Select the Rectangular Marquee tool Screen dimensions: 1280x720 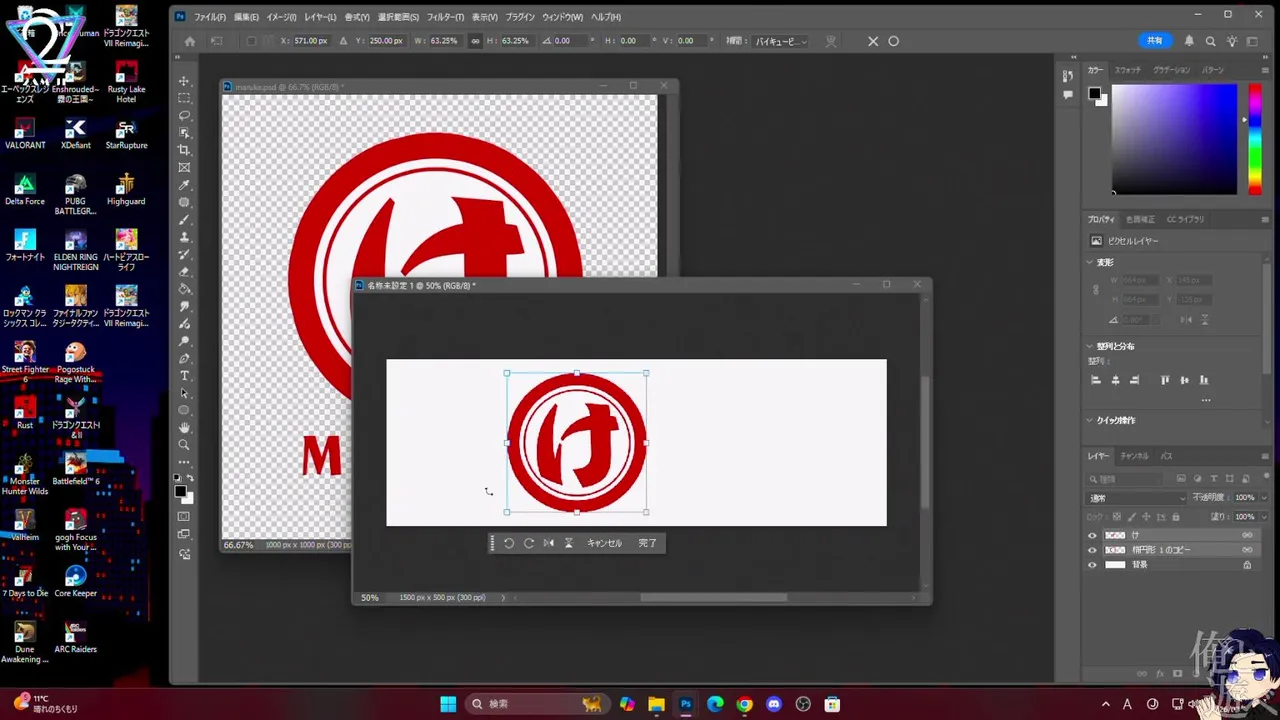coord(184,98)
